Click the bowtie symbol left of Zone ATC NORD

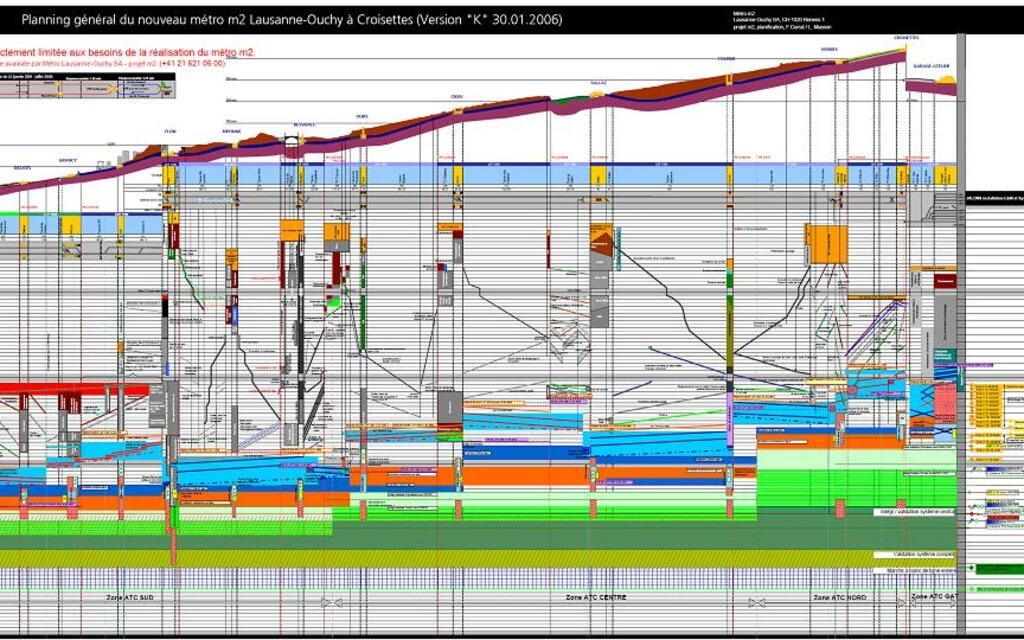click(757, 602)
